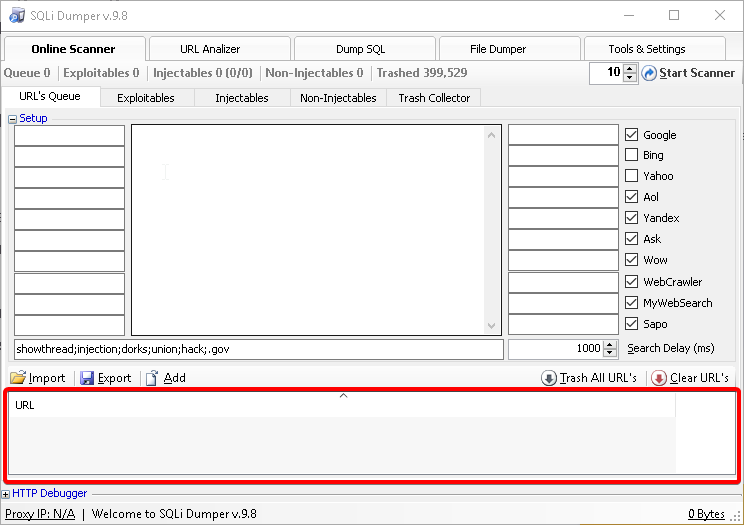Viewport: 744px width, 525px height.
Task: Click the SQLi Dumper title bar icon
Action: 17,15
